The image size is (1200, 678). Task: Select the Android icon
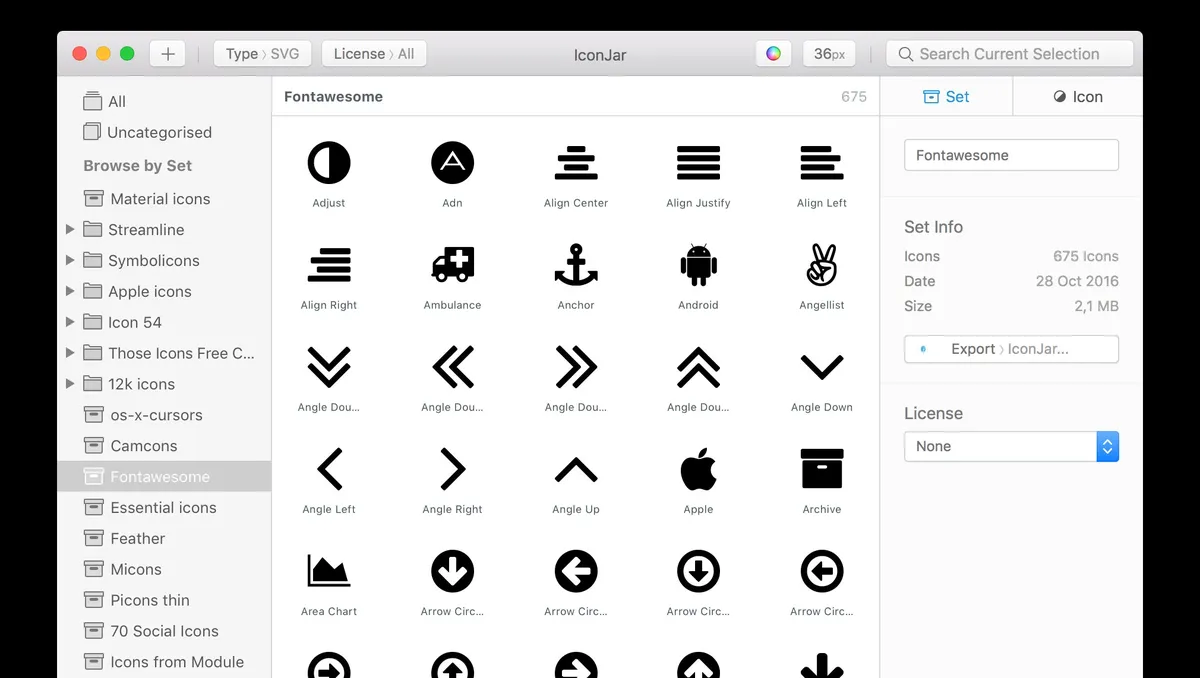click(x=698, y=265)
